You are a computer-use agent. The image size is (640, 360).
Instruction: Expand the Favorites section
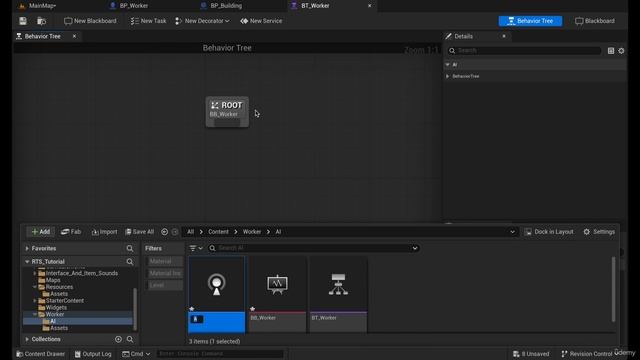[27, 248]
